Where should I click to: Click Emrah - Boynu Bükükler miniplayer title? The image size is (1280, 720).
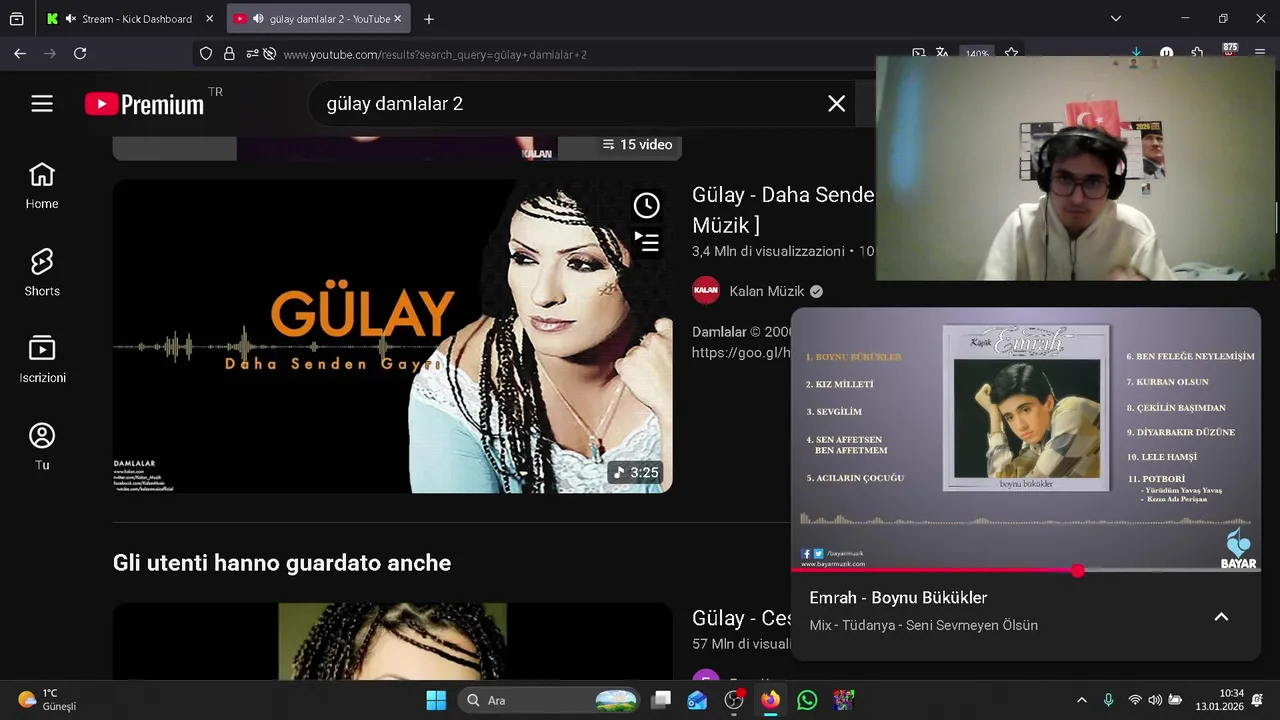click(898, 598)
